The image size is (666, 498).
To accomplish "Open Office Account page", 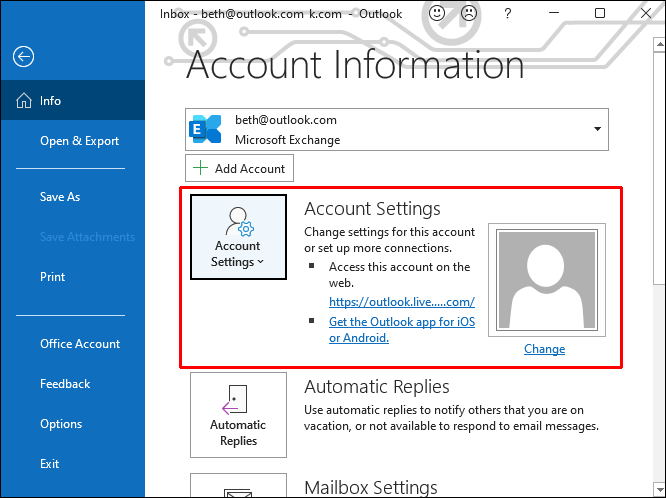I will 80,344.
